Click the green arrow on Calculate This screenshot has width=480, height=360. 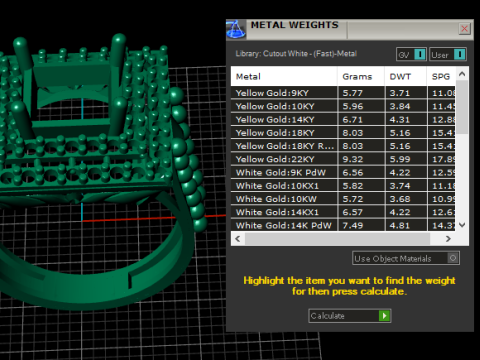(384, 316)
